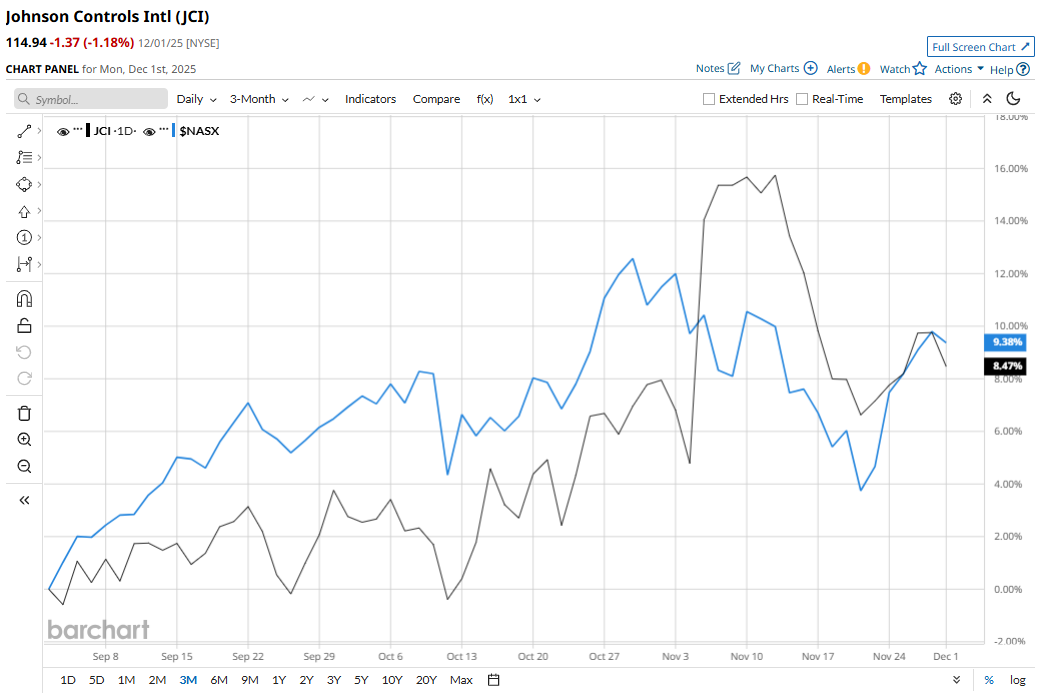Open the chart type line dropdown

(316, 99)
